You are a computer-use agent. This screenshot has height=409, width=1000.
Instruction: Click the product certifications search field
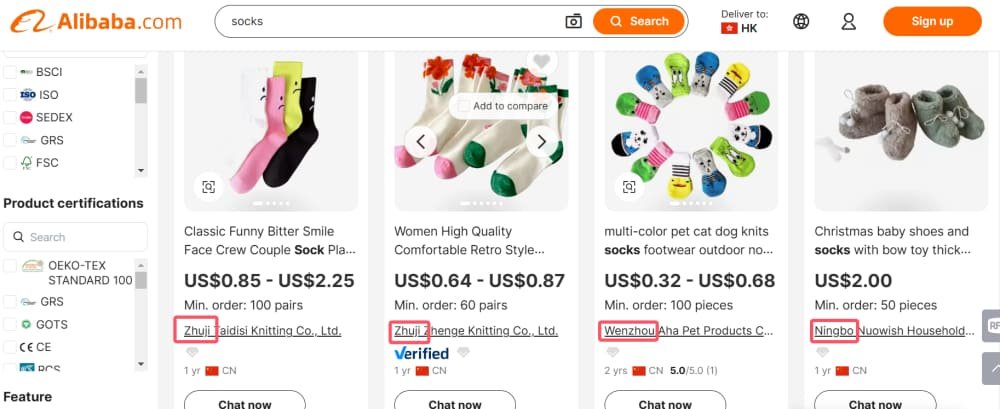(76, 237)
